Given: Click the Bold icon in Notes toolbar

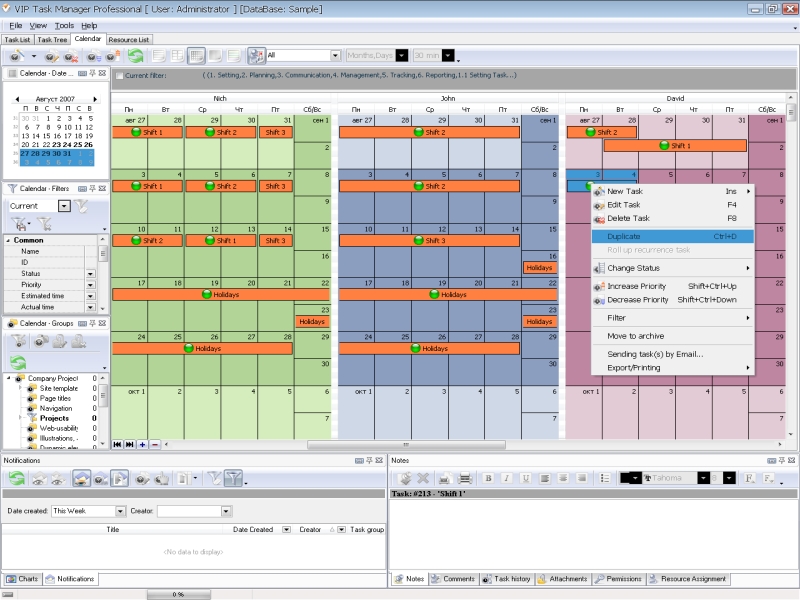Looking at the screenshot, I should click(488, 478).
